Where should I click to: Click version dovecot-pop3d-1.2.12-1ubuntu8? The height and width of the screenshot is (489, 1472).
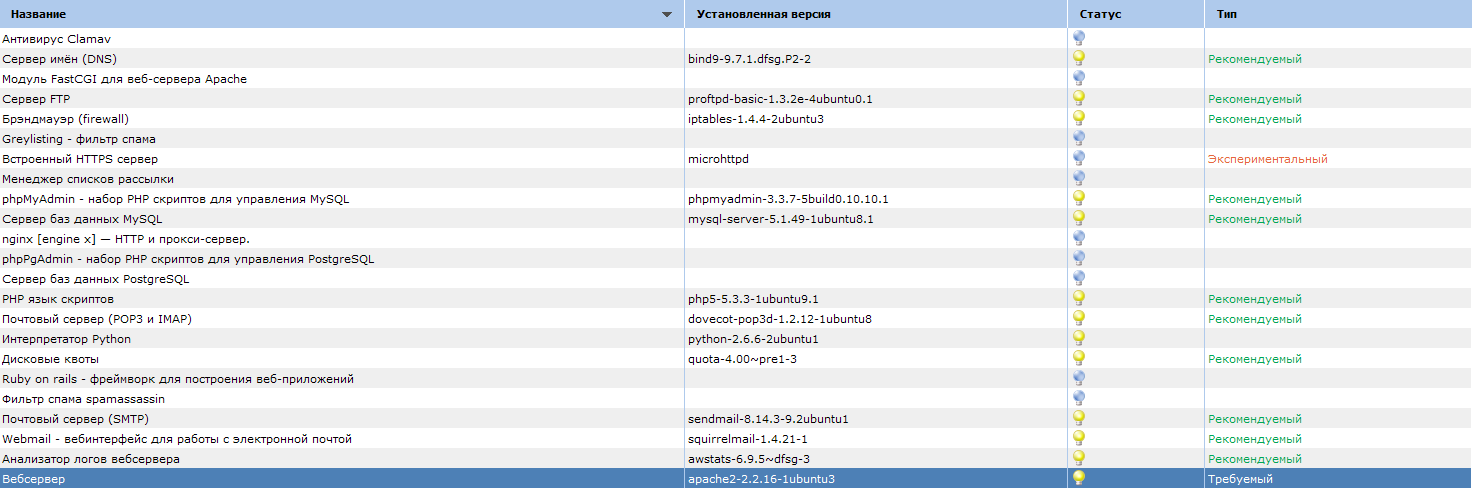[780, 319]
